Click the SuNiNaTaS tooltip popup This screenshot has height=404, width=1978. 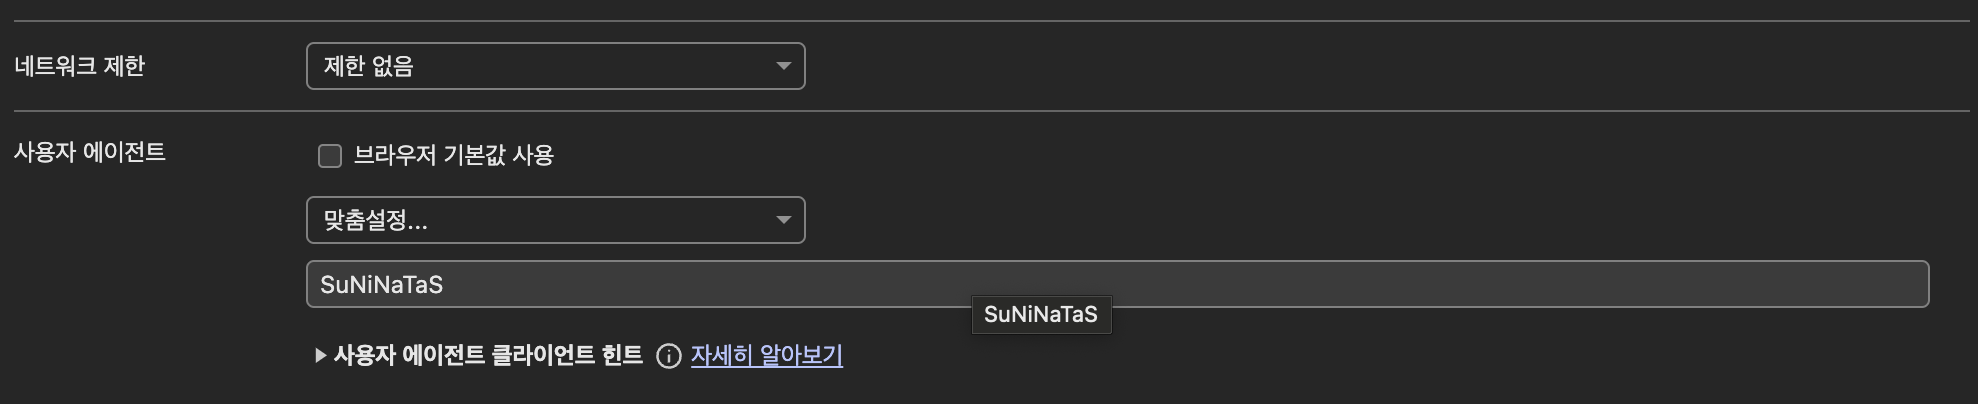click(1041, 314)
